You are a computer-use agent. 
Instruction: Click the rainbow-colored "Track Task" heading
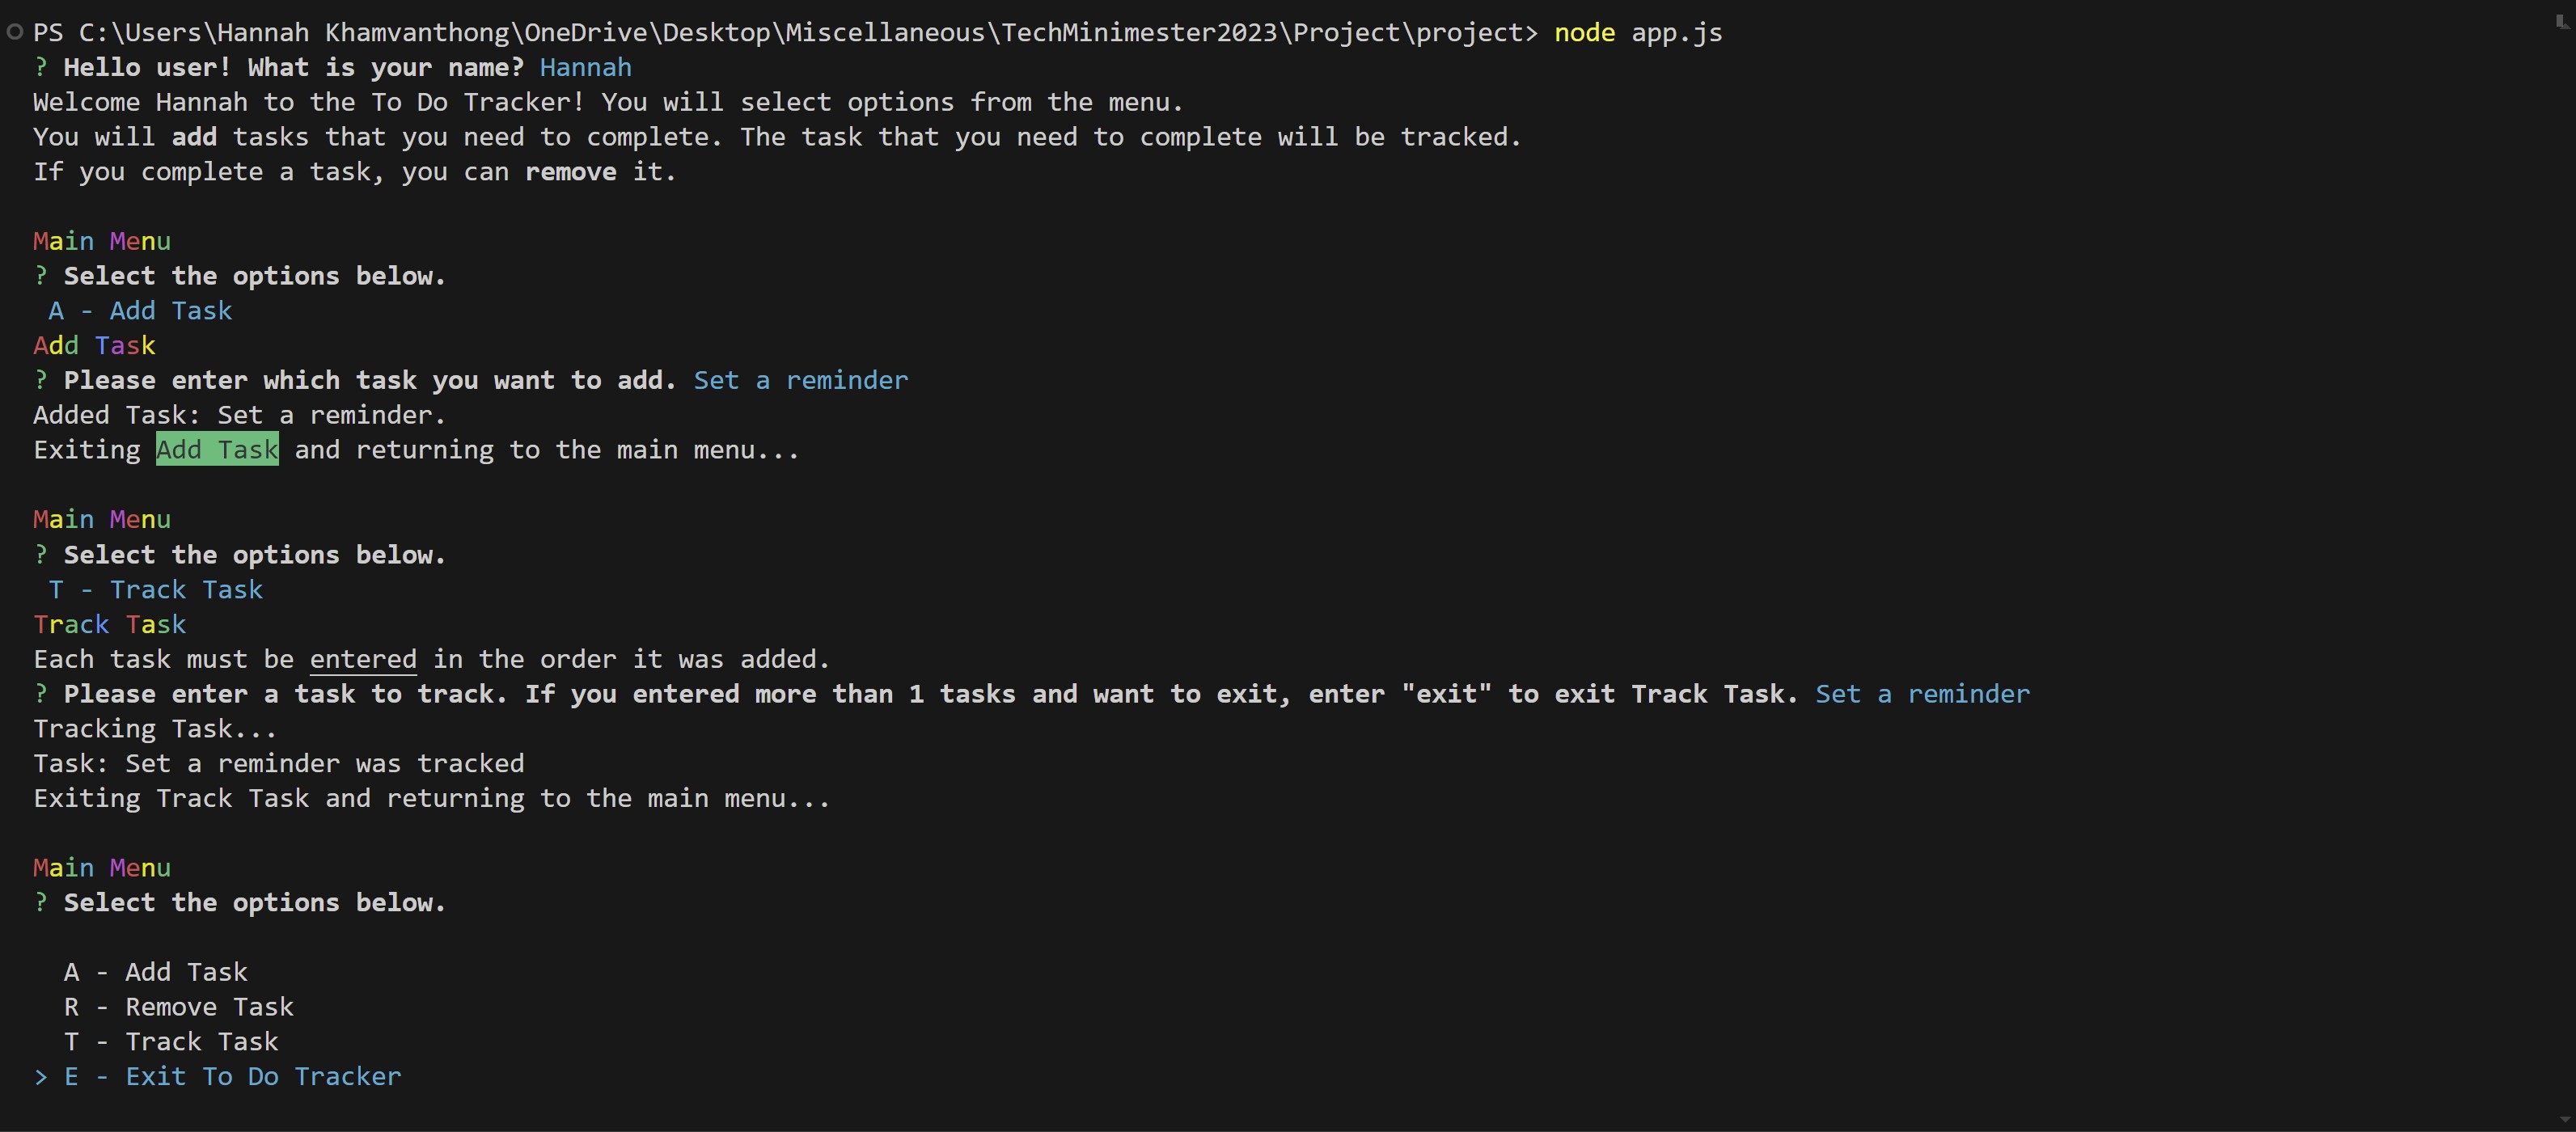tap(110, 625)
